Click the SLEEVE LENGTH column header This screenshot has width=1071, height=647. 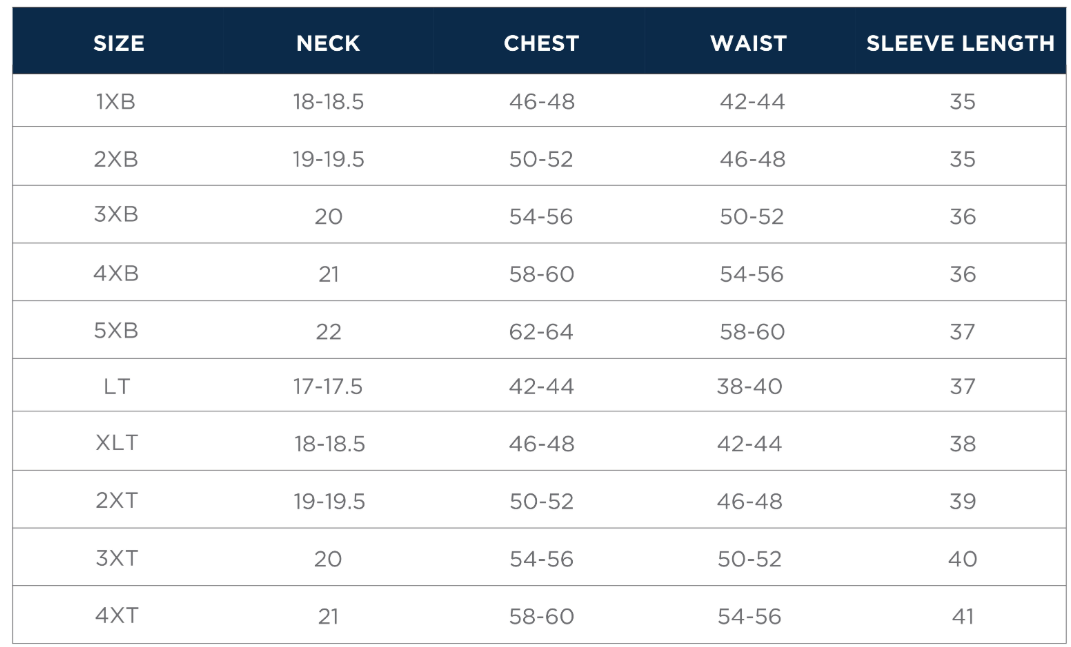pos(960,43)
